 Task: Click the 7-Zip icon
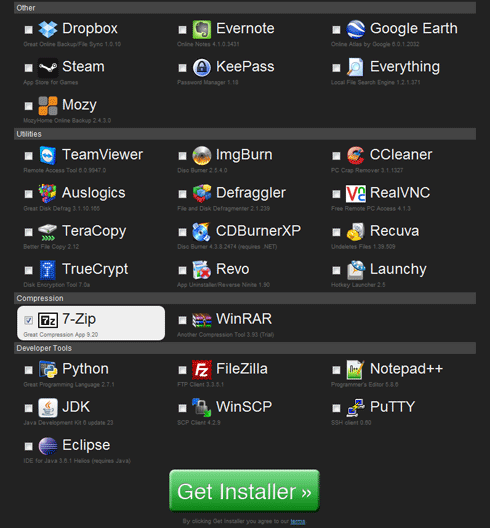[47, 320]
